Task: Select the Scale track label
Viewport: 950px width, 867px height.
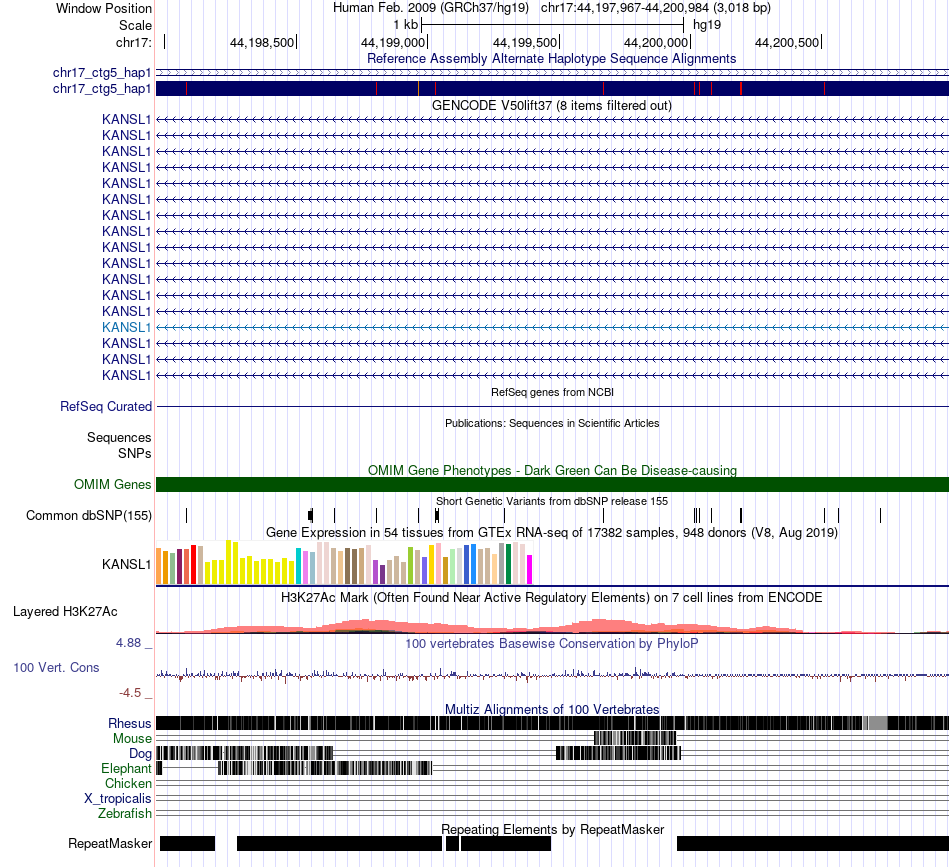Action: tap(135, 25)
